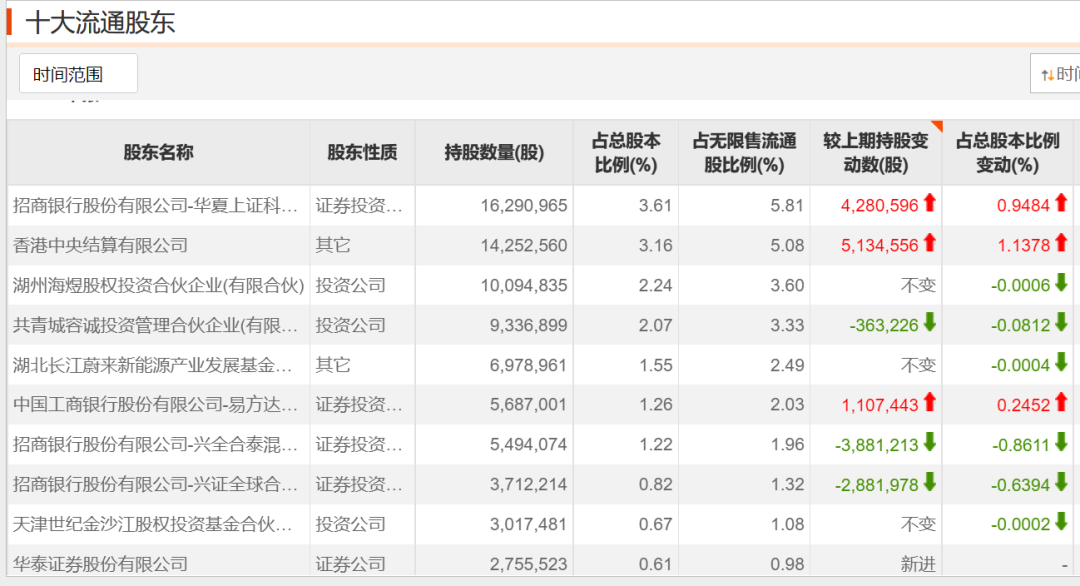Click the holding value 10,094,835

tap(523, 285)
